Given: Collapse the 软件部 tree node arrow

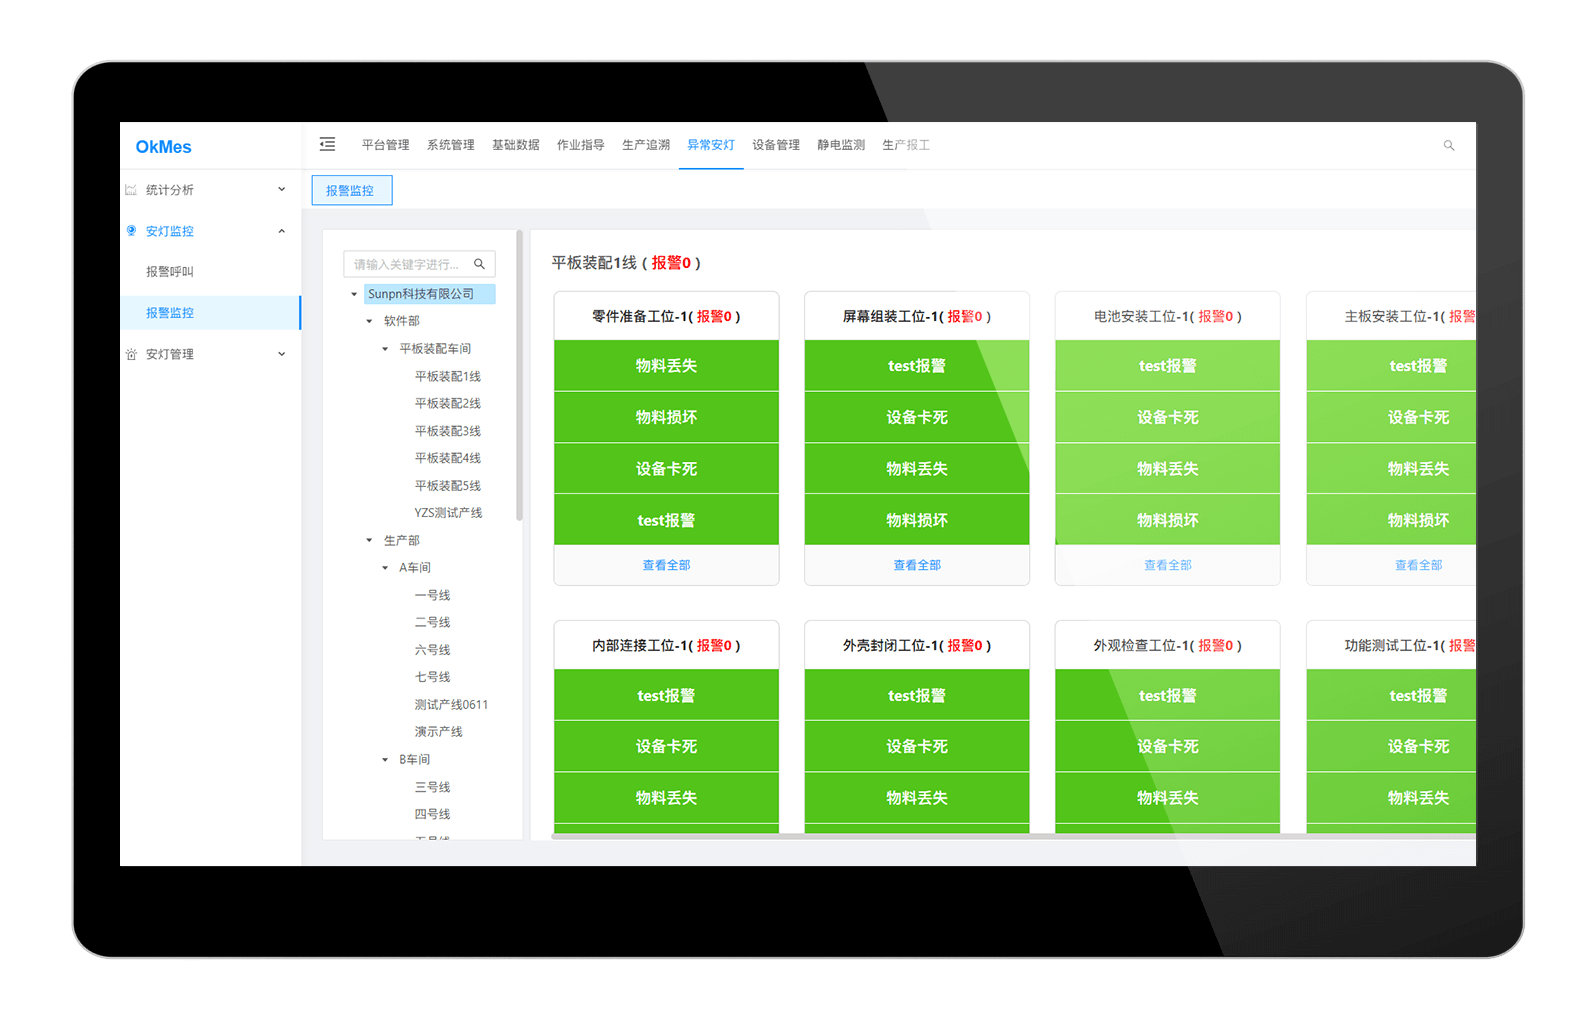Looking at the screenshot, I should pos(369,321).
